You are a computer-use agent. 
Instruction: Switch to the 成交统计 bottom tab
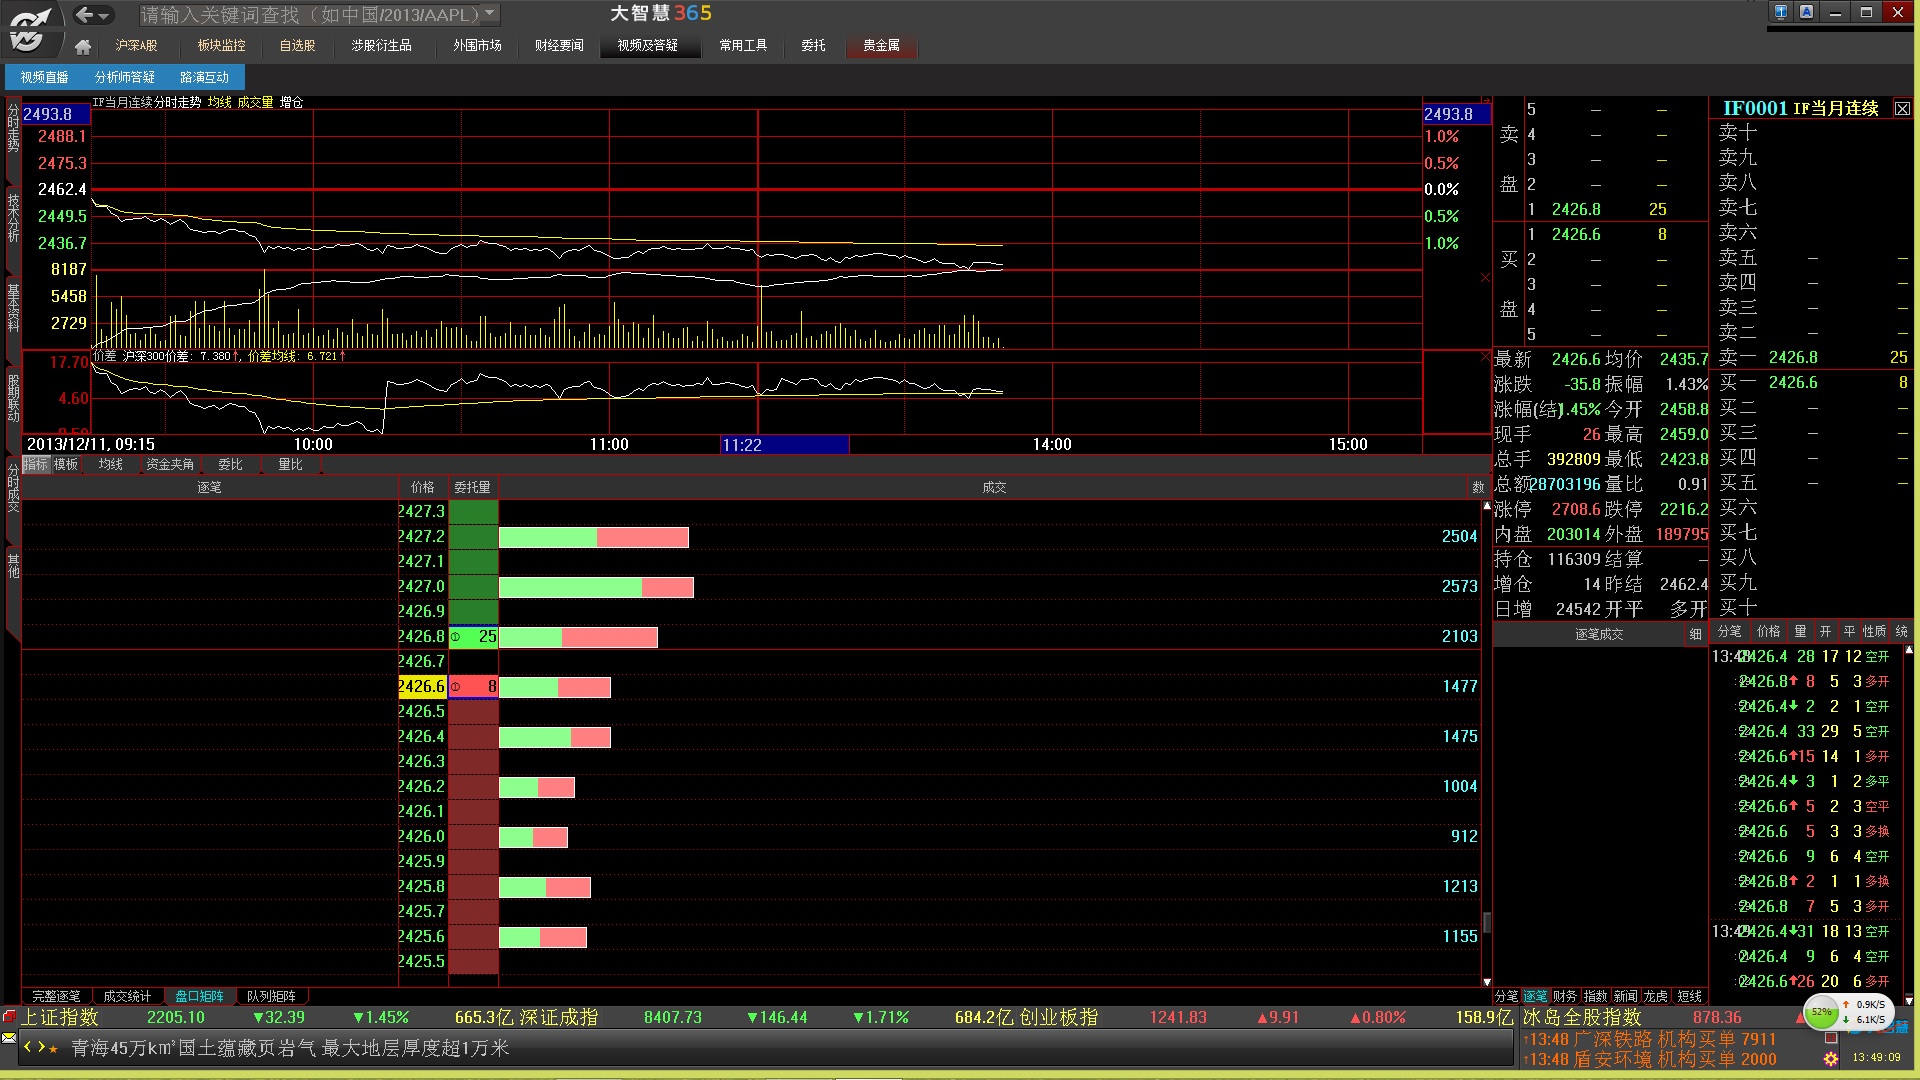click(x=127, y=996)
